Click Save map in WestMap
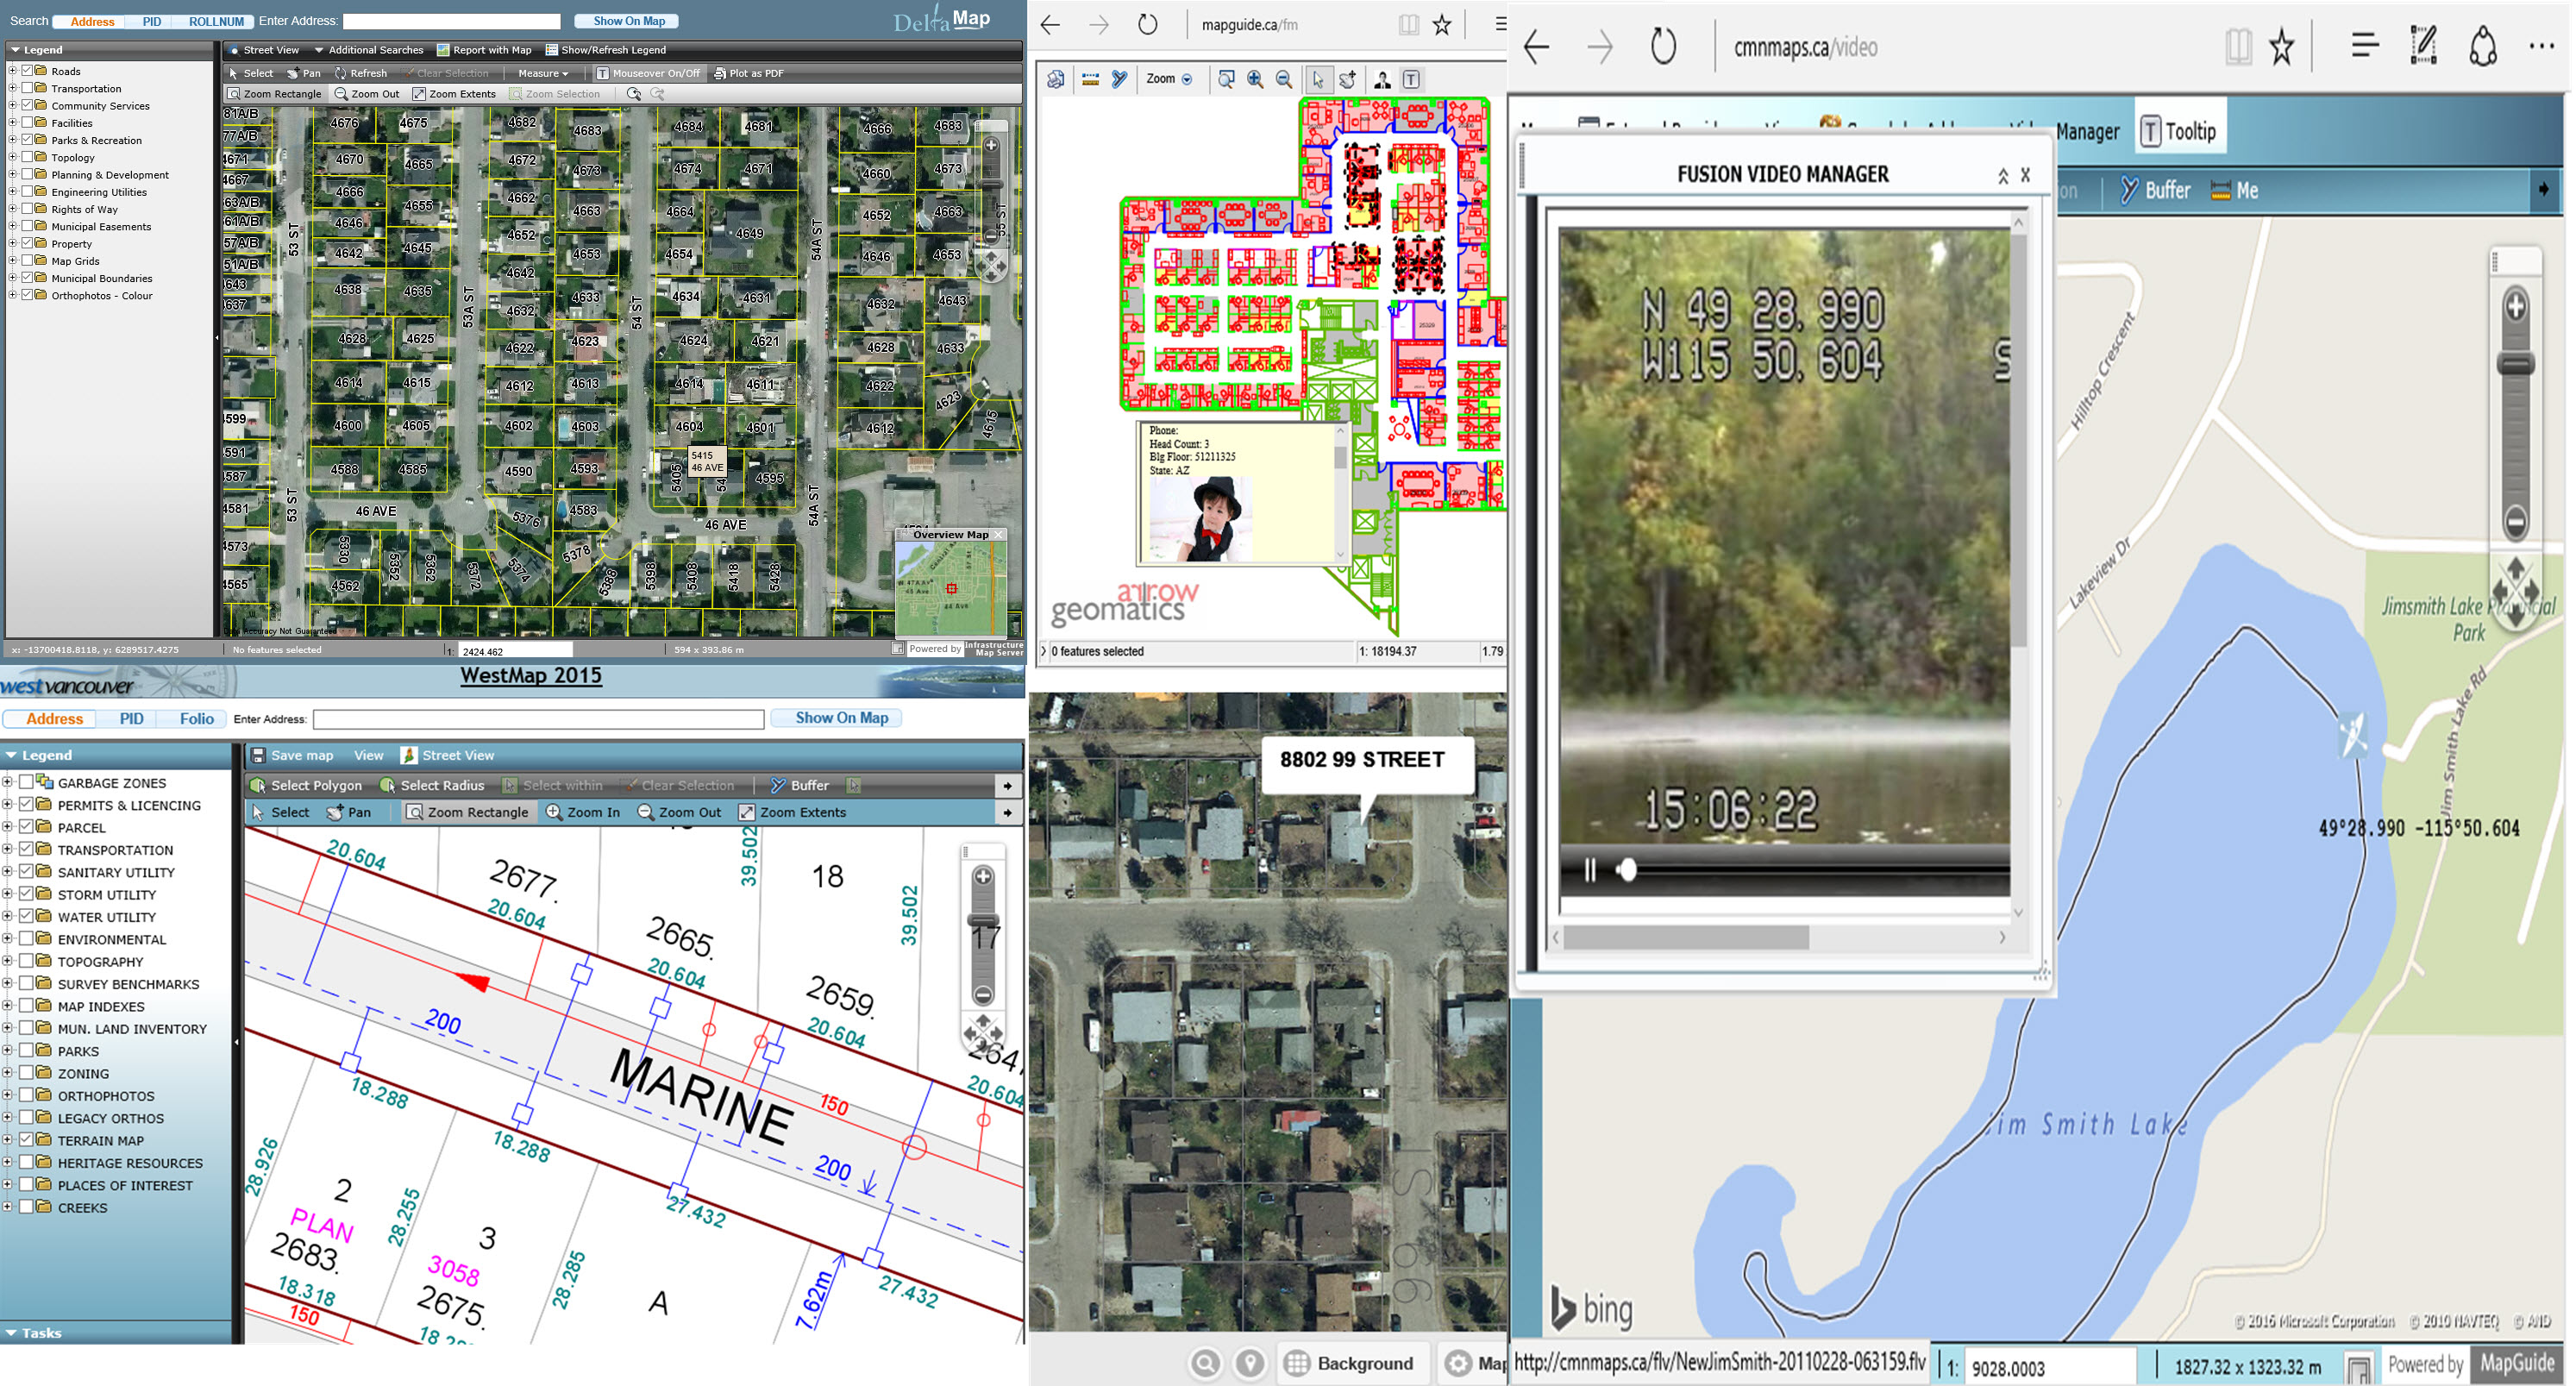Screen dimensions: 2576x1386 pos(292,755)
